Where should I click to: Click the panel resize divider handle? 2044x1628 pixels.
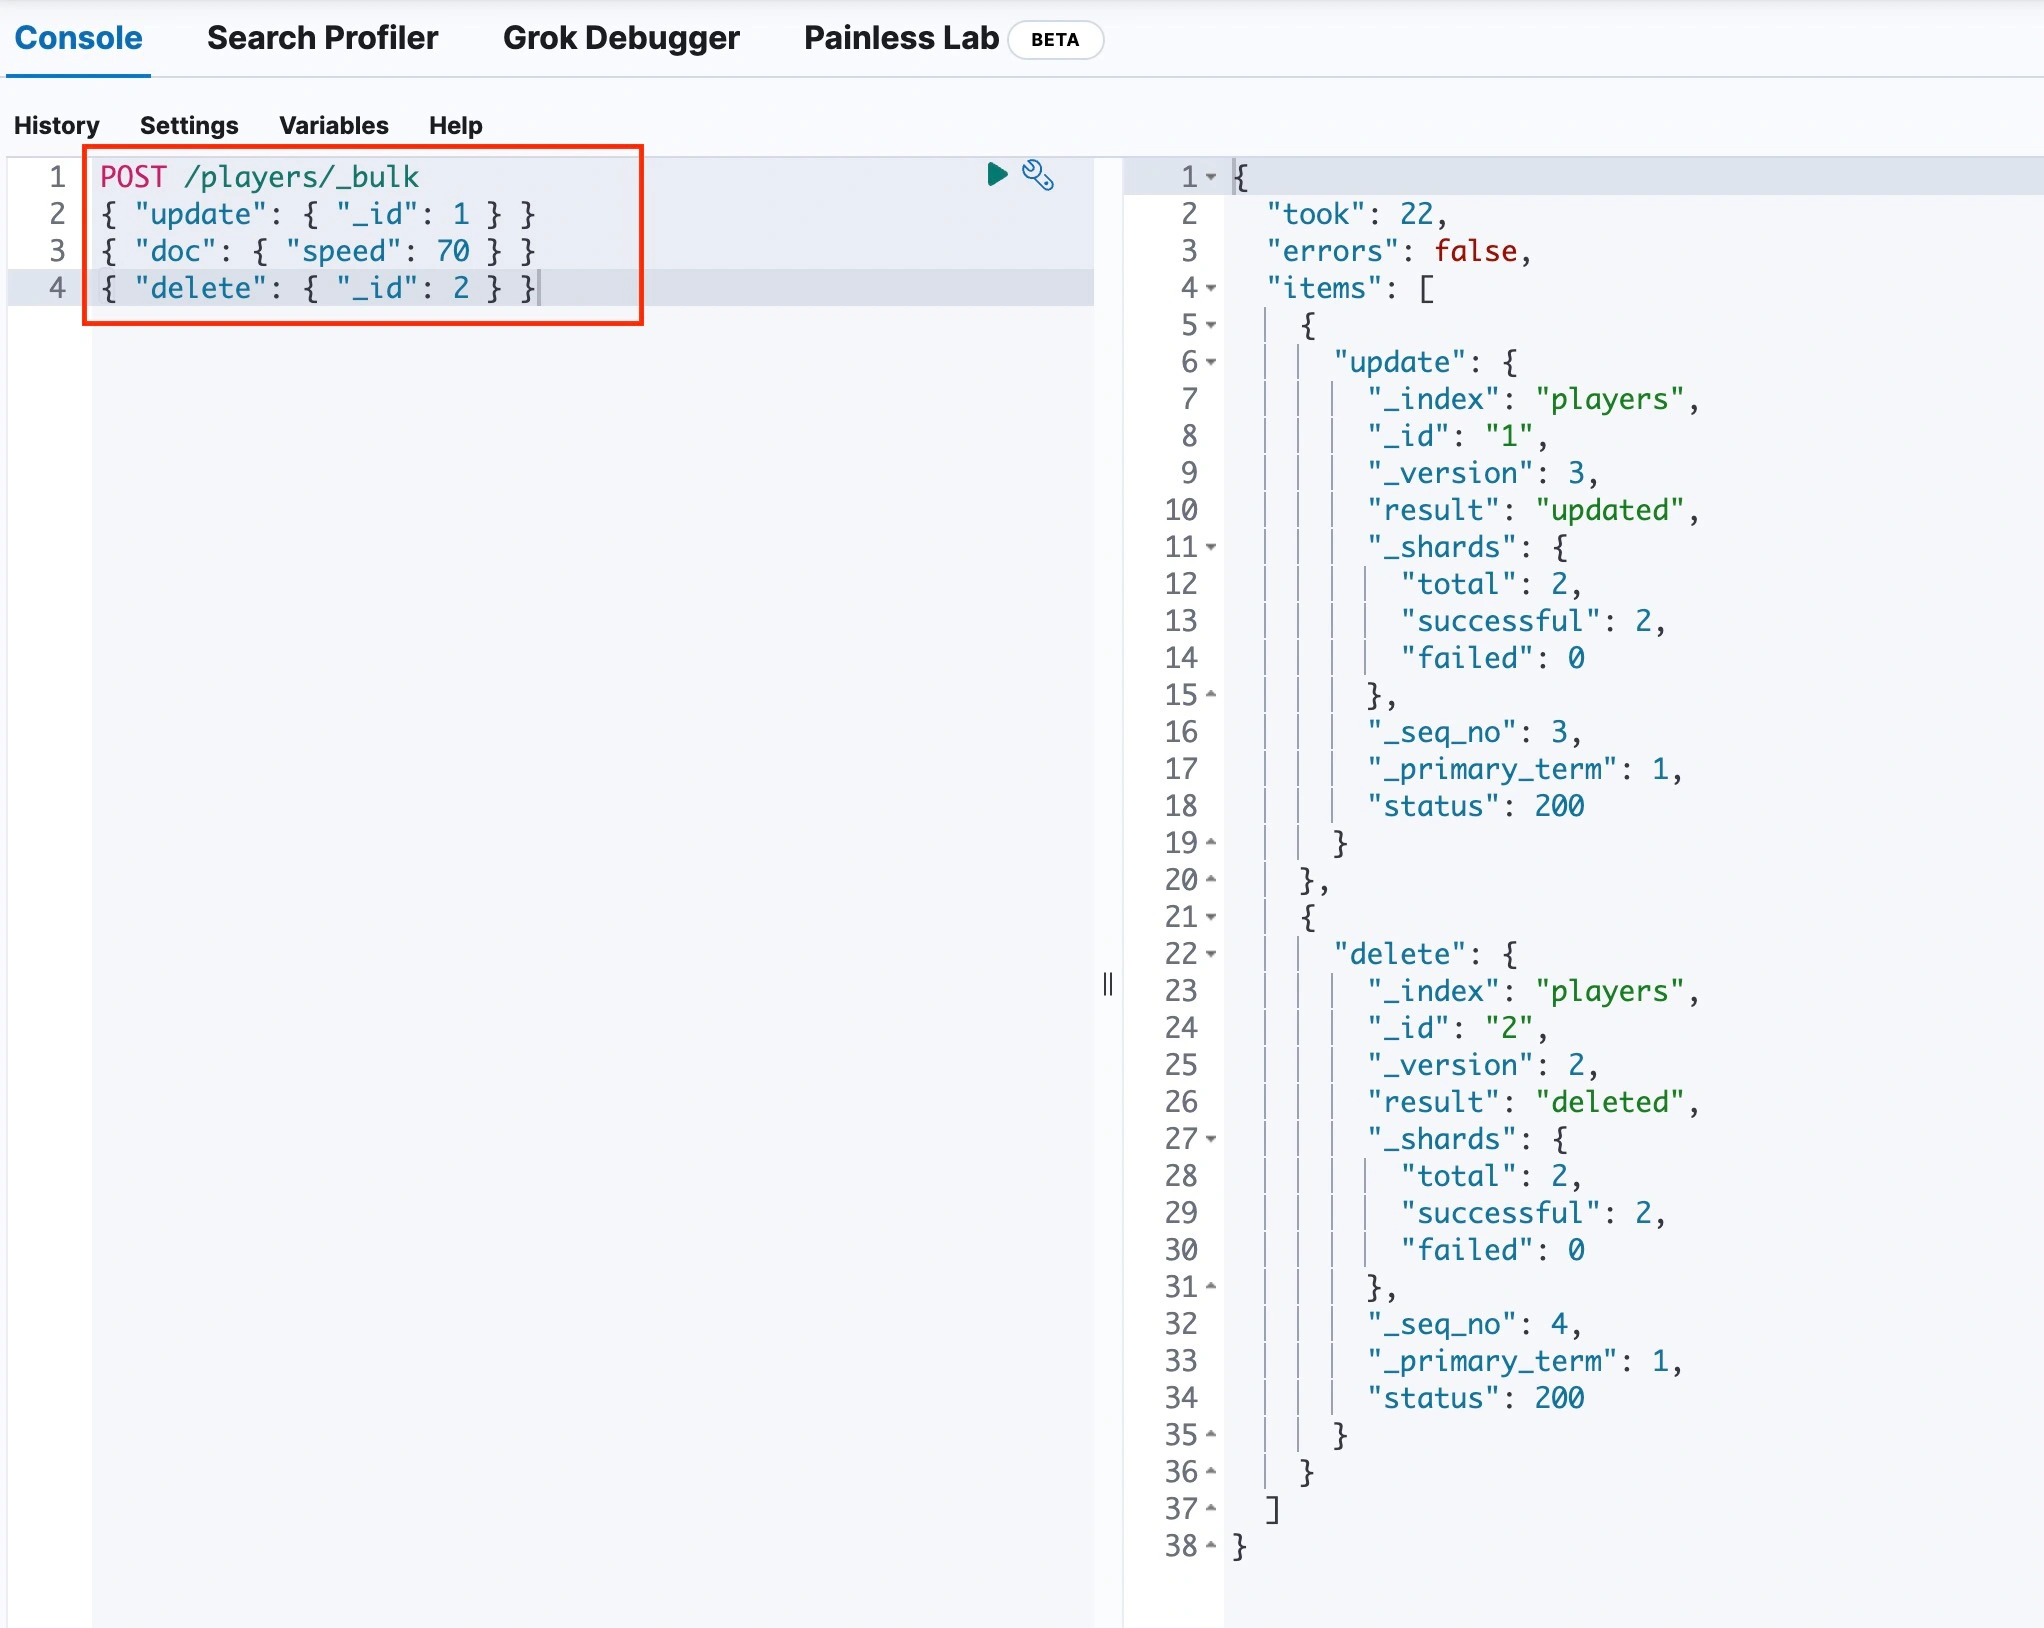(1107, 984)
